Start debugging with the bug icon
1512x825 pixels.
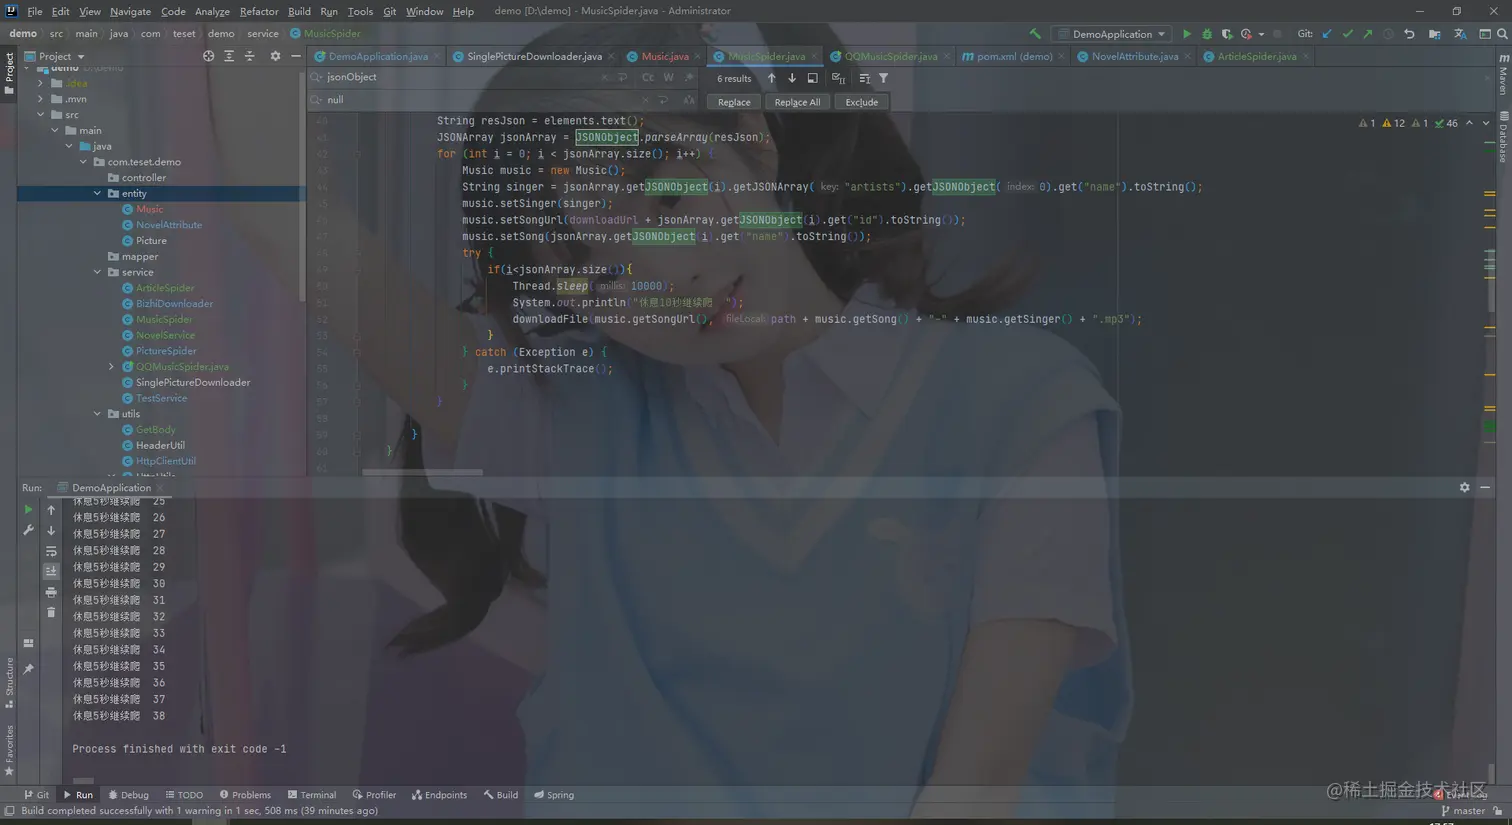point(1207,34)
